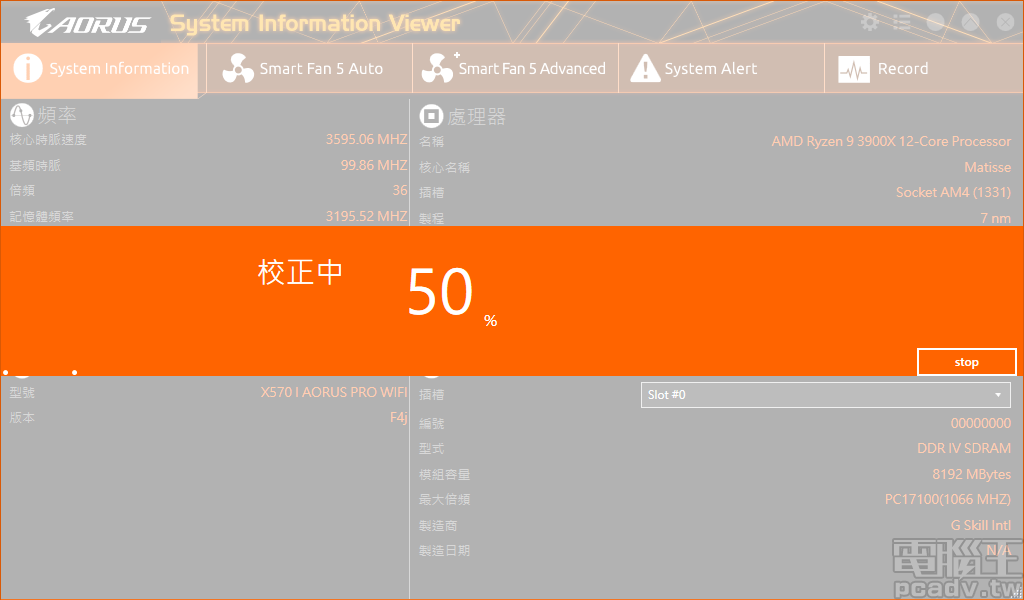Click the dropdown arrow on the slot selector
The height and width of the screenshot is (600, 1024).
pos(997,394)
